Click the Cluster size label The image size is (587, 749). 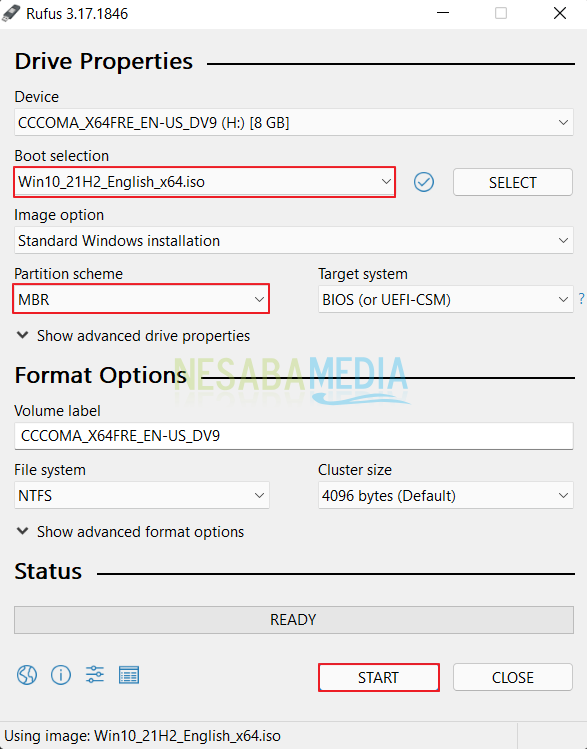tap(355, 470)
